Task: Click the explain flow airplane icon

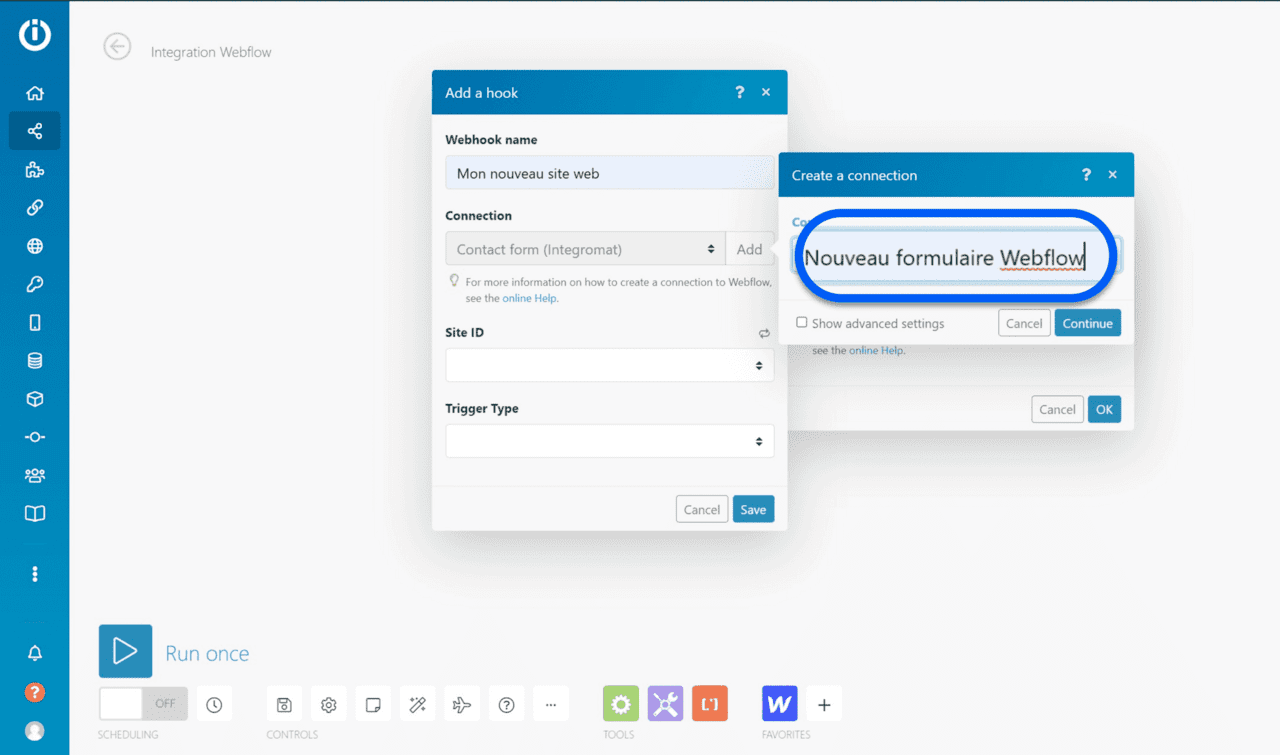Action: point(462,704)
